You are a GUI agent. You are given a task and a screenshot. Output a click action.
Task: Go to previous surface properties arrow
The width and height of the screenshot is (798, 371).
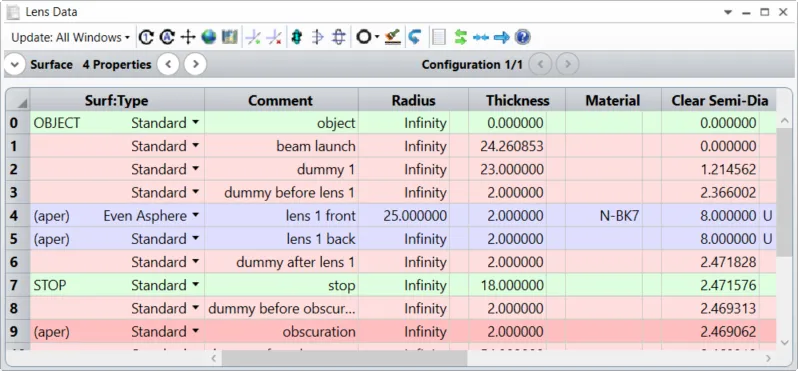point(168,65)
